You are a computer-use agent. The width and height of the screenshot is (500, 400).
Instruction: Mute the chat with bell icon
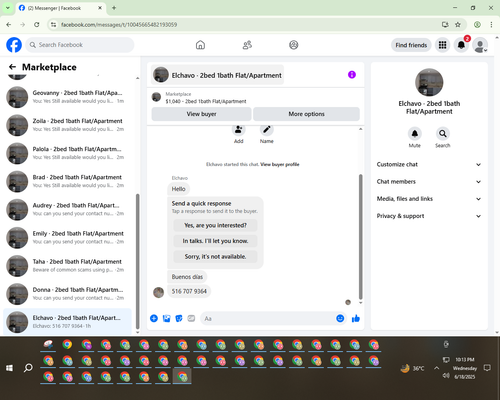pos(415,134)
